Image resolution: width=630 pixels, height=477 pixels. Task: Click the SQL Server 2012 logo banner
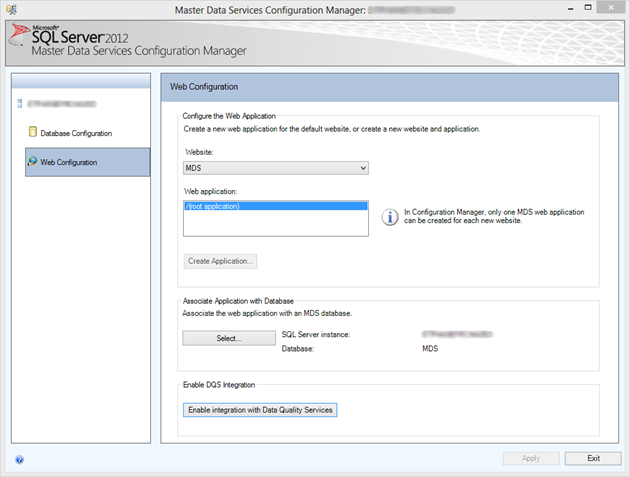click(x=315, y=43)
